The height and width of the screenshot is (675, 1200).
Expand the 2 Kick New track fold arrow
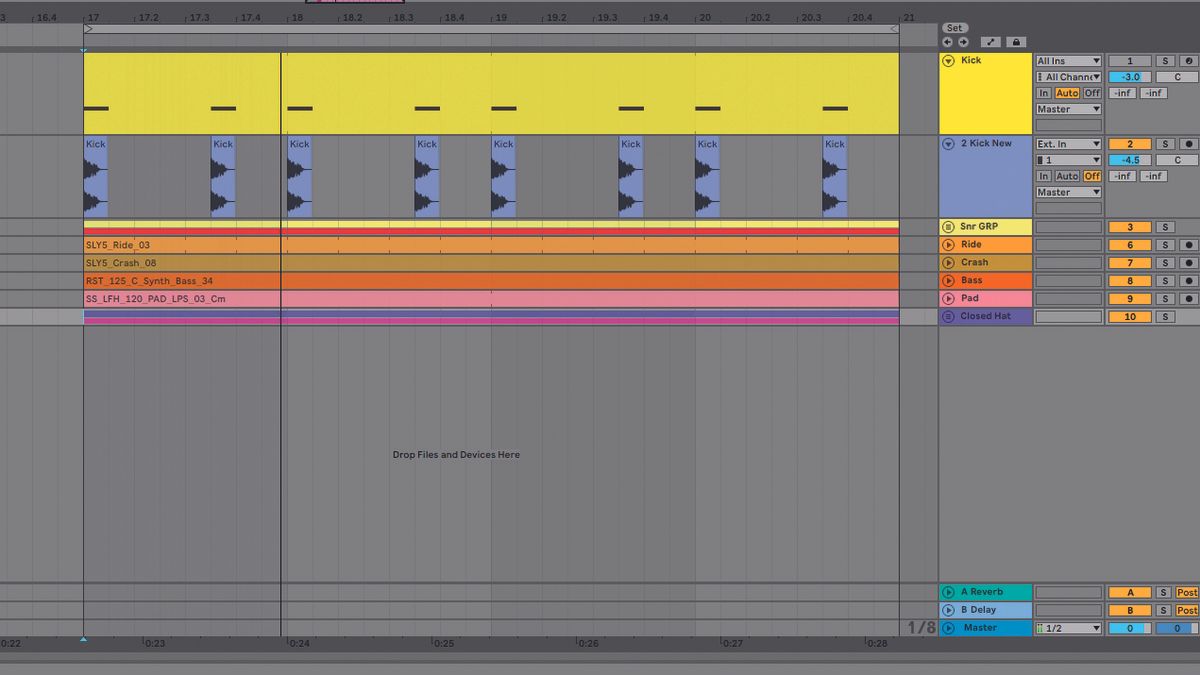(948, 143)
